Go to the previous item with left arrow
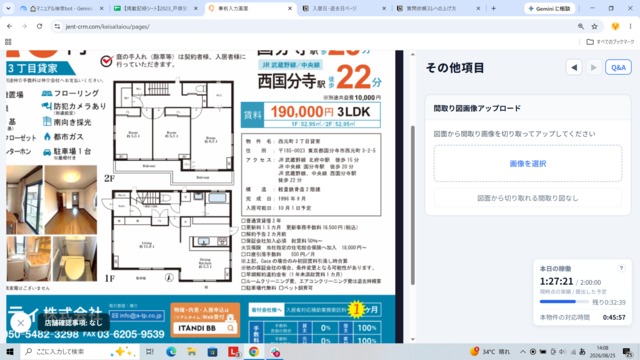 (x=574, y=67)
